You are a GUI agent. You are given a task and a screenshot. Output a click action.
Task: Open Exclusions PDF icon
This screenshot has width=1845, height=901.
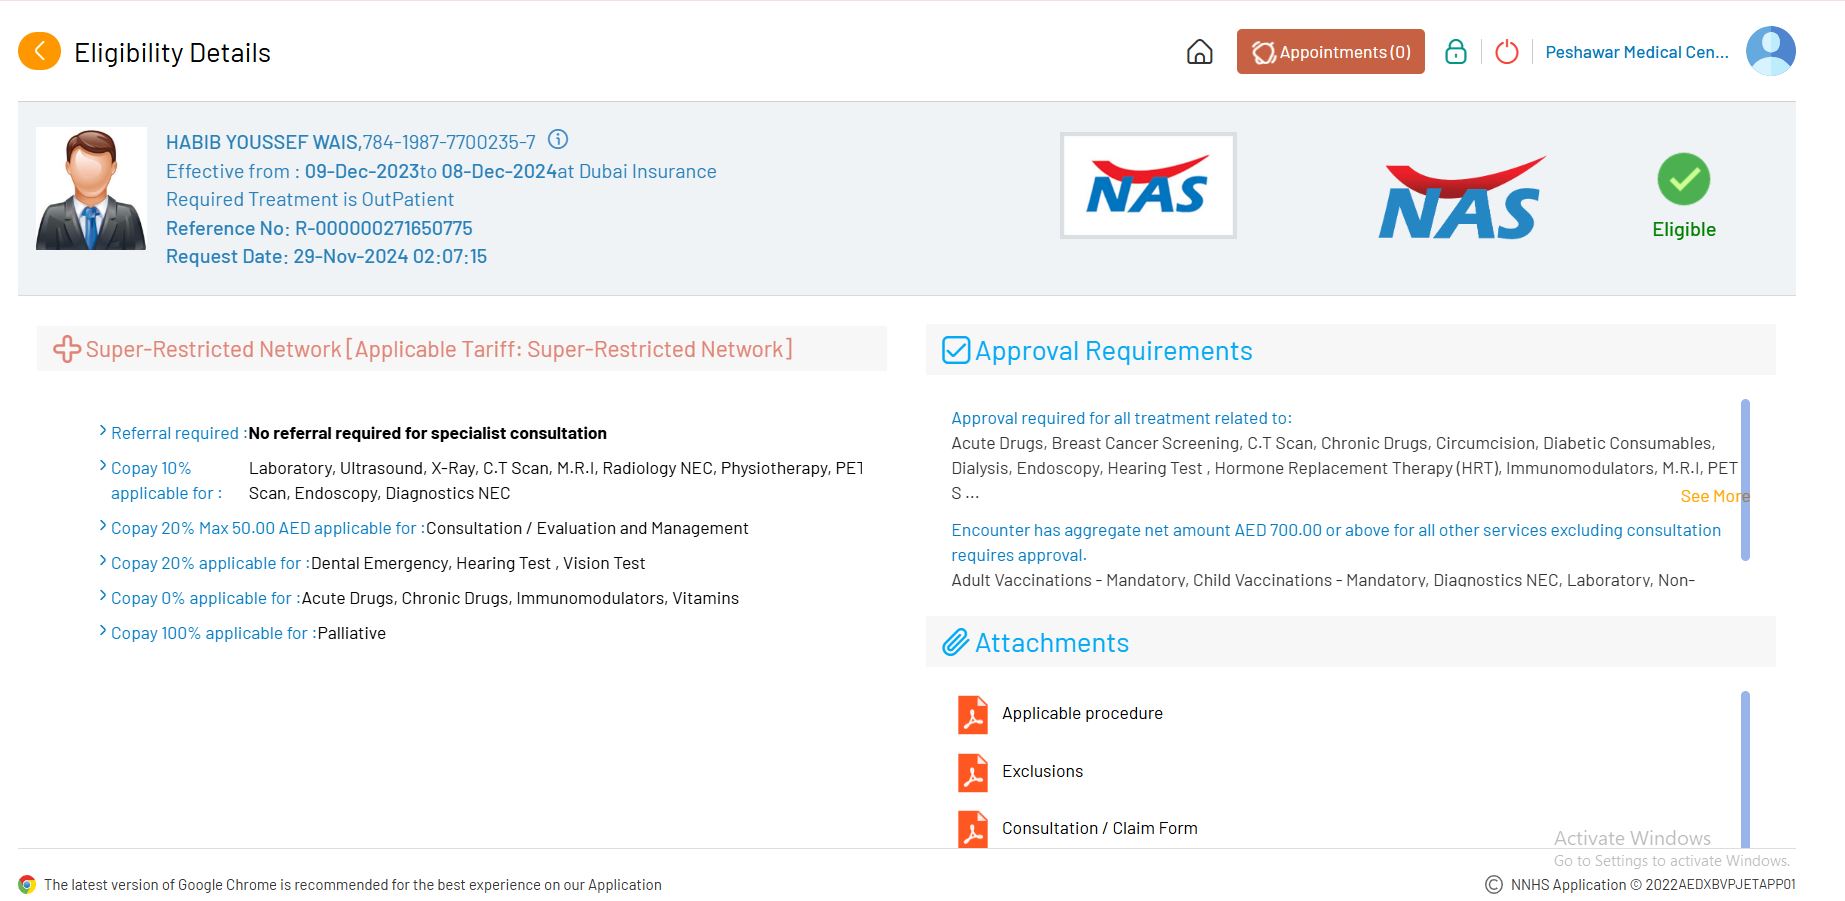(972, 772)
